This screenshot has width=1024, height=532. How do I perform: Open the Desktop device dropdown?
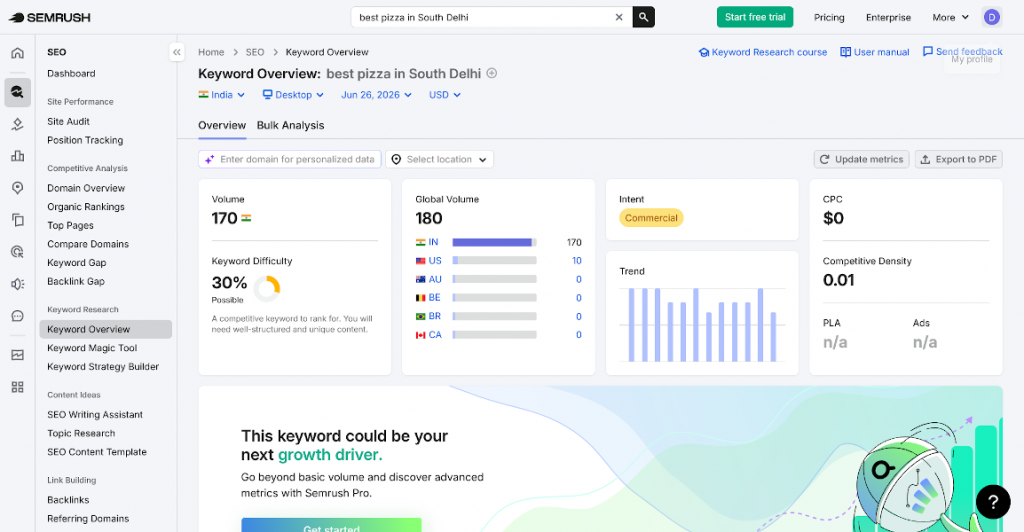293,95
